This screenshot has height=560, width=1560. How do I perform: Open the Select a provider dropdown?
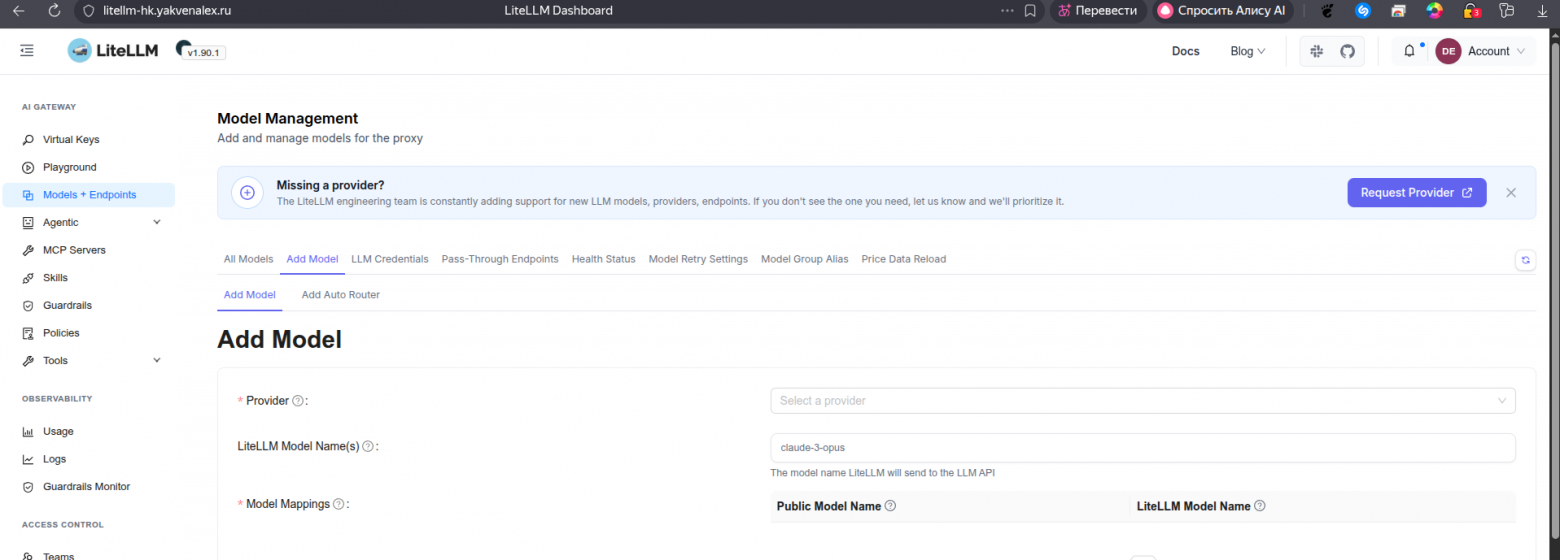(1143, 401)
